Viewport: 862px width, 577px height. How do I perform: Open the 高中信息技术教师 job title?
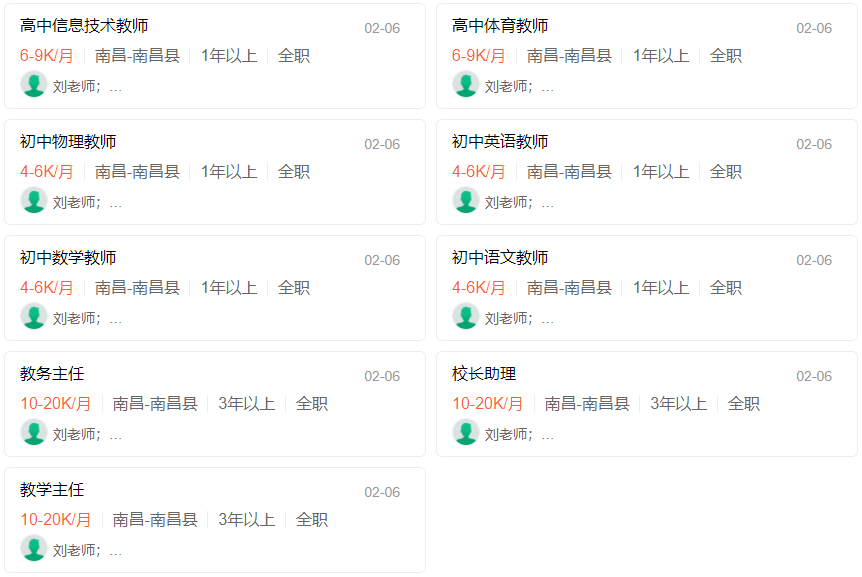(x=84, y=26)
